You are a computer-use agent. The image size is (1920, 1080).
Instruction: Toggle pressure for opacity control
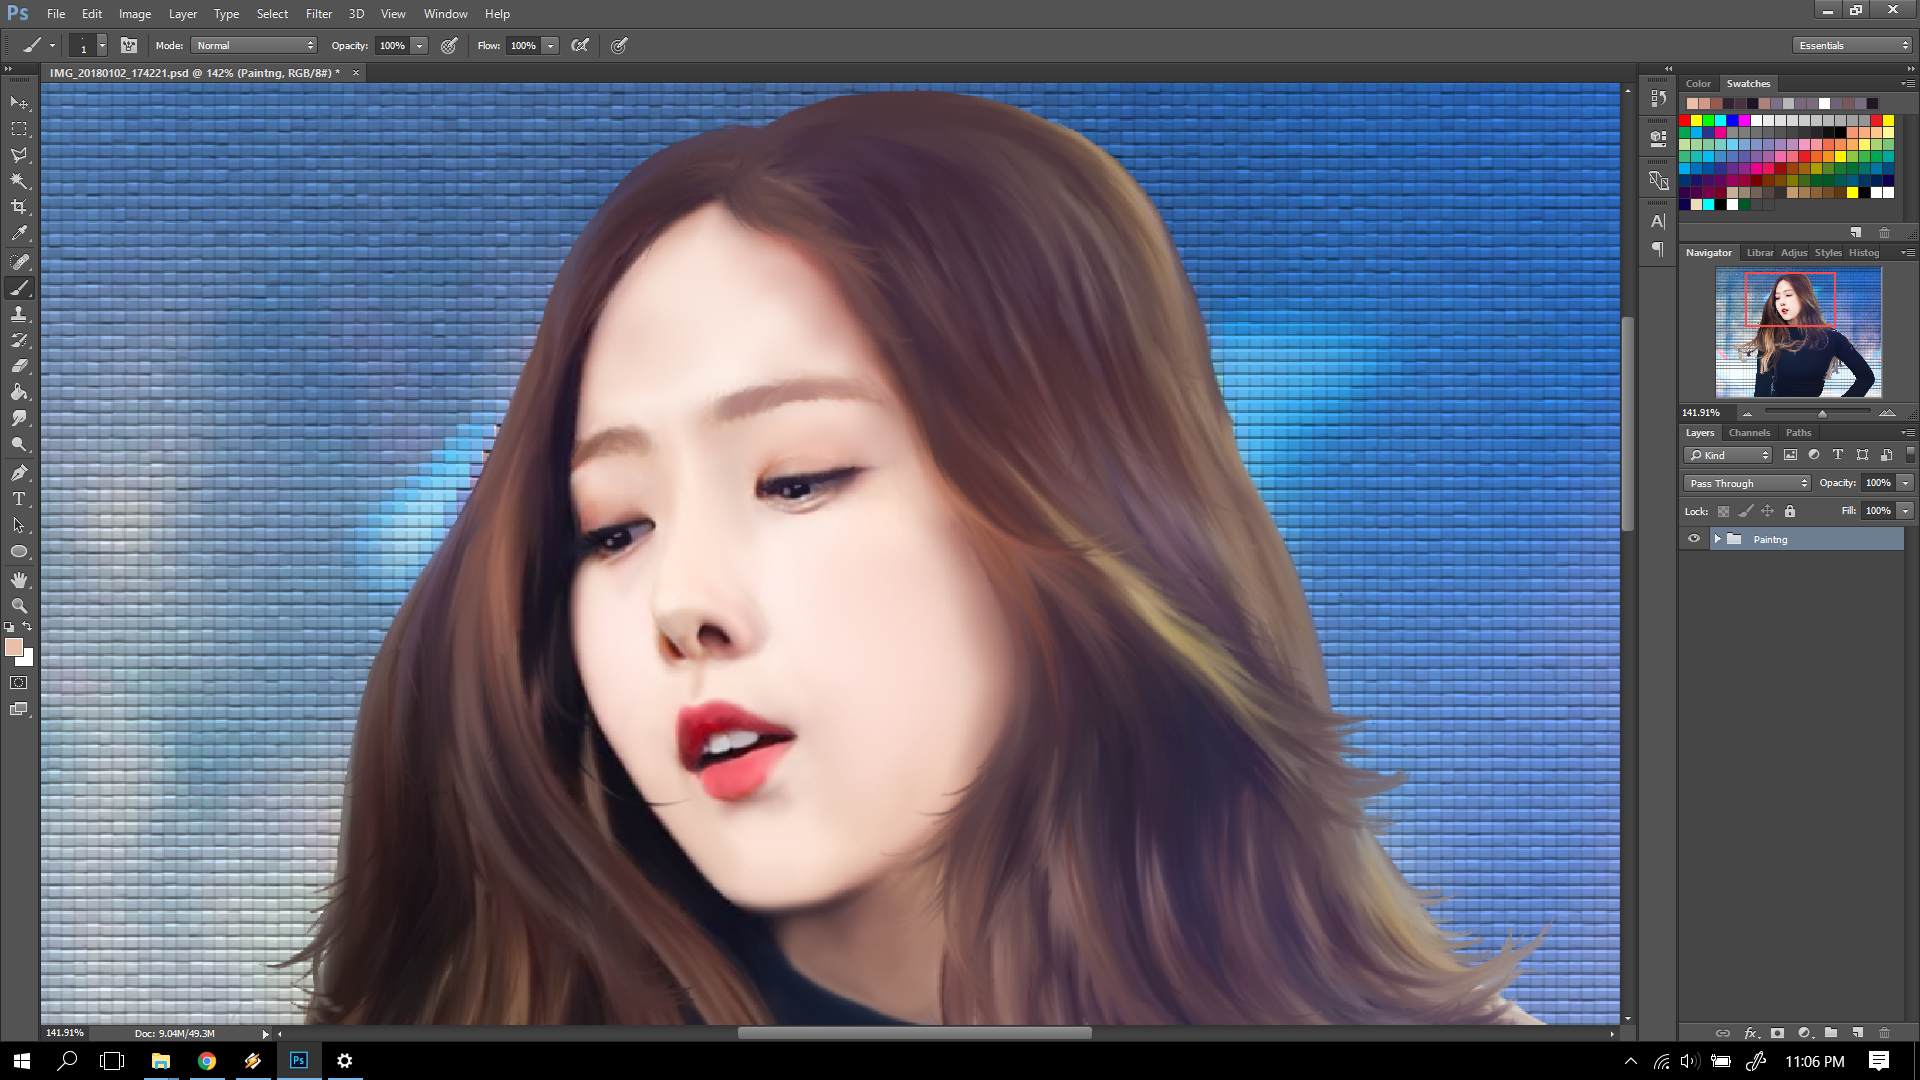coord(449,45)
